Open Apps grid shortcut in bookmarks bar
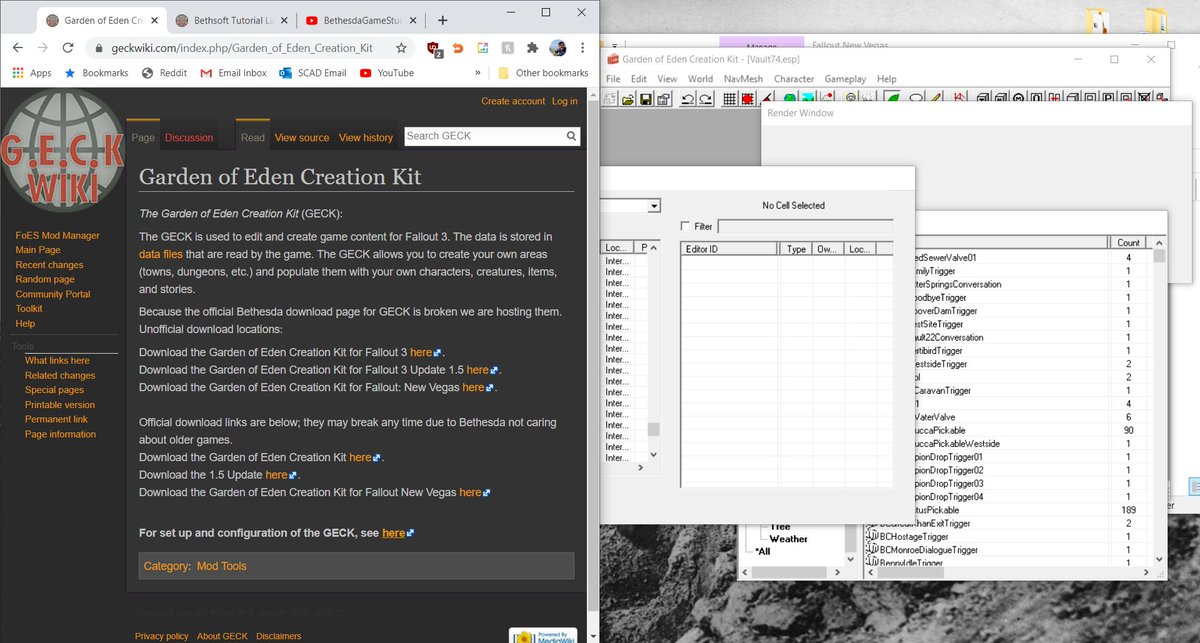The height and width of the screenshot is (643, 1200). click(x=32, y=73)
